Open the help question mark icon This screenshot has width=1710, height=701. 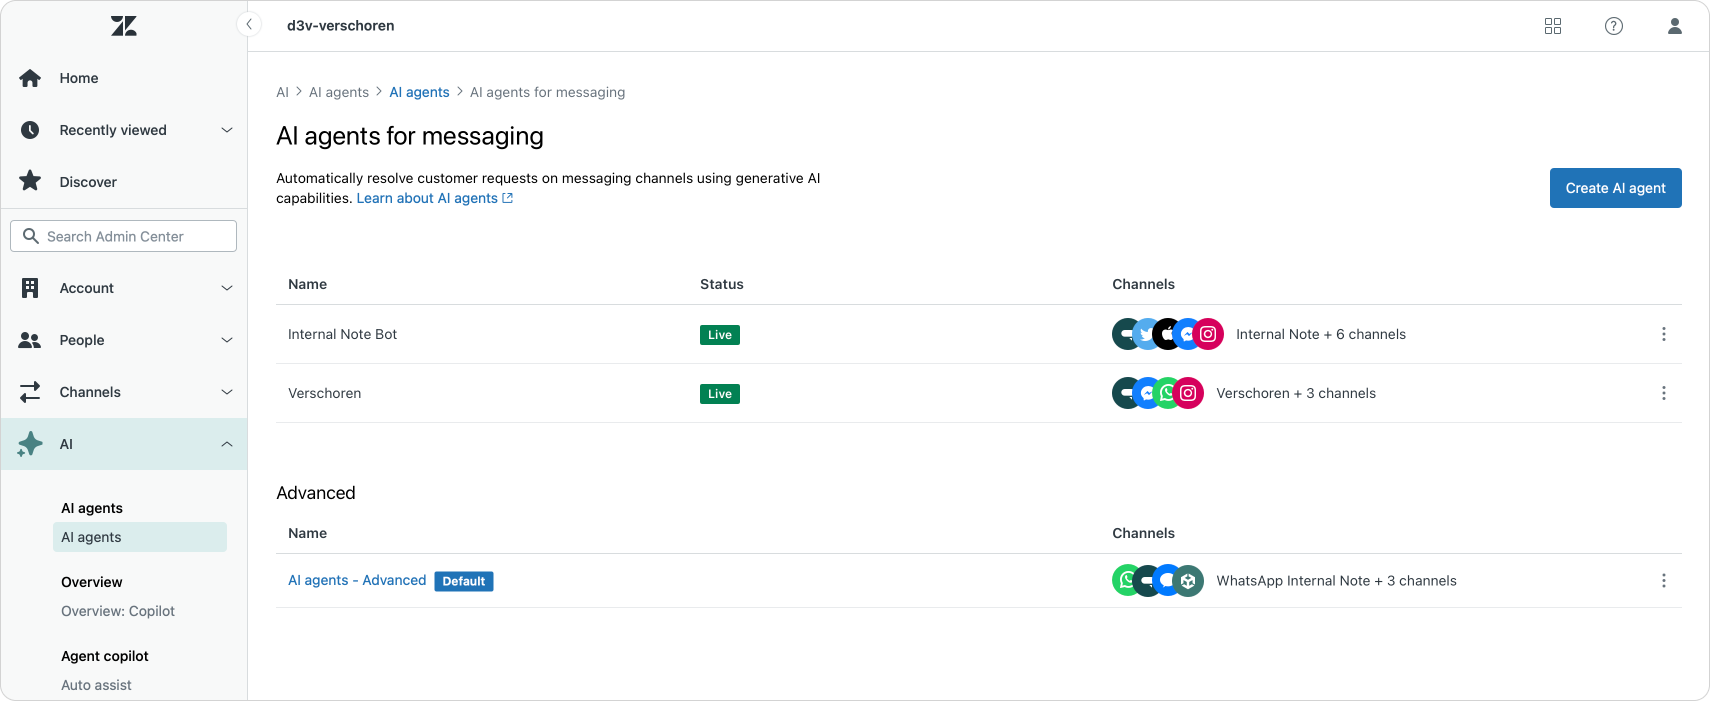[x=1613, y=26]
